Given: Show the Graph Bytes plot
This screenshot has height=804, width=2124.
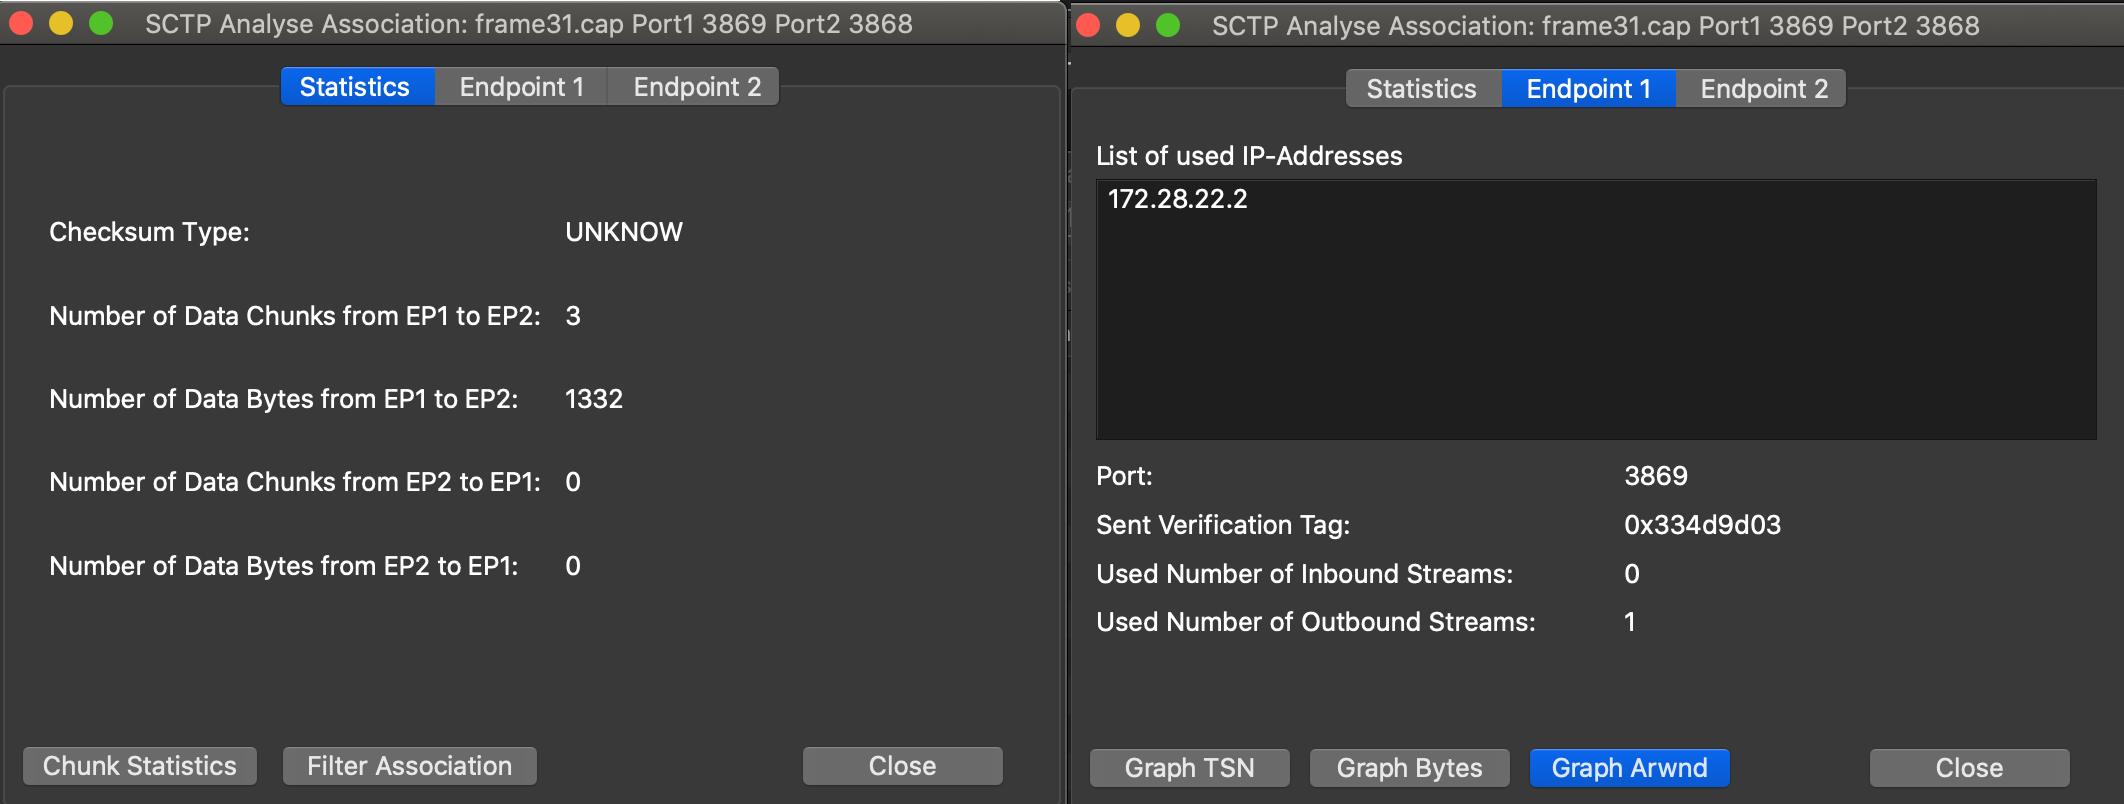Looking at the screenshot, I should [1409, 768].
